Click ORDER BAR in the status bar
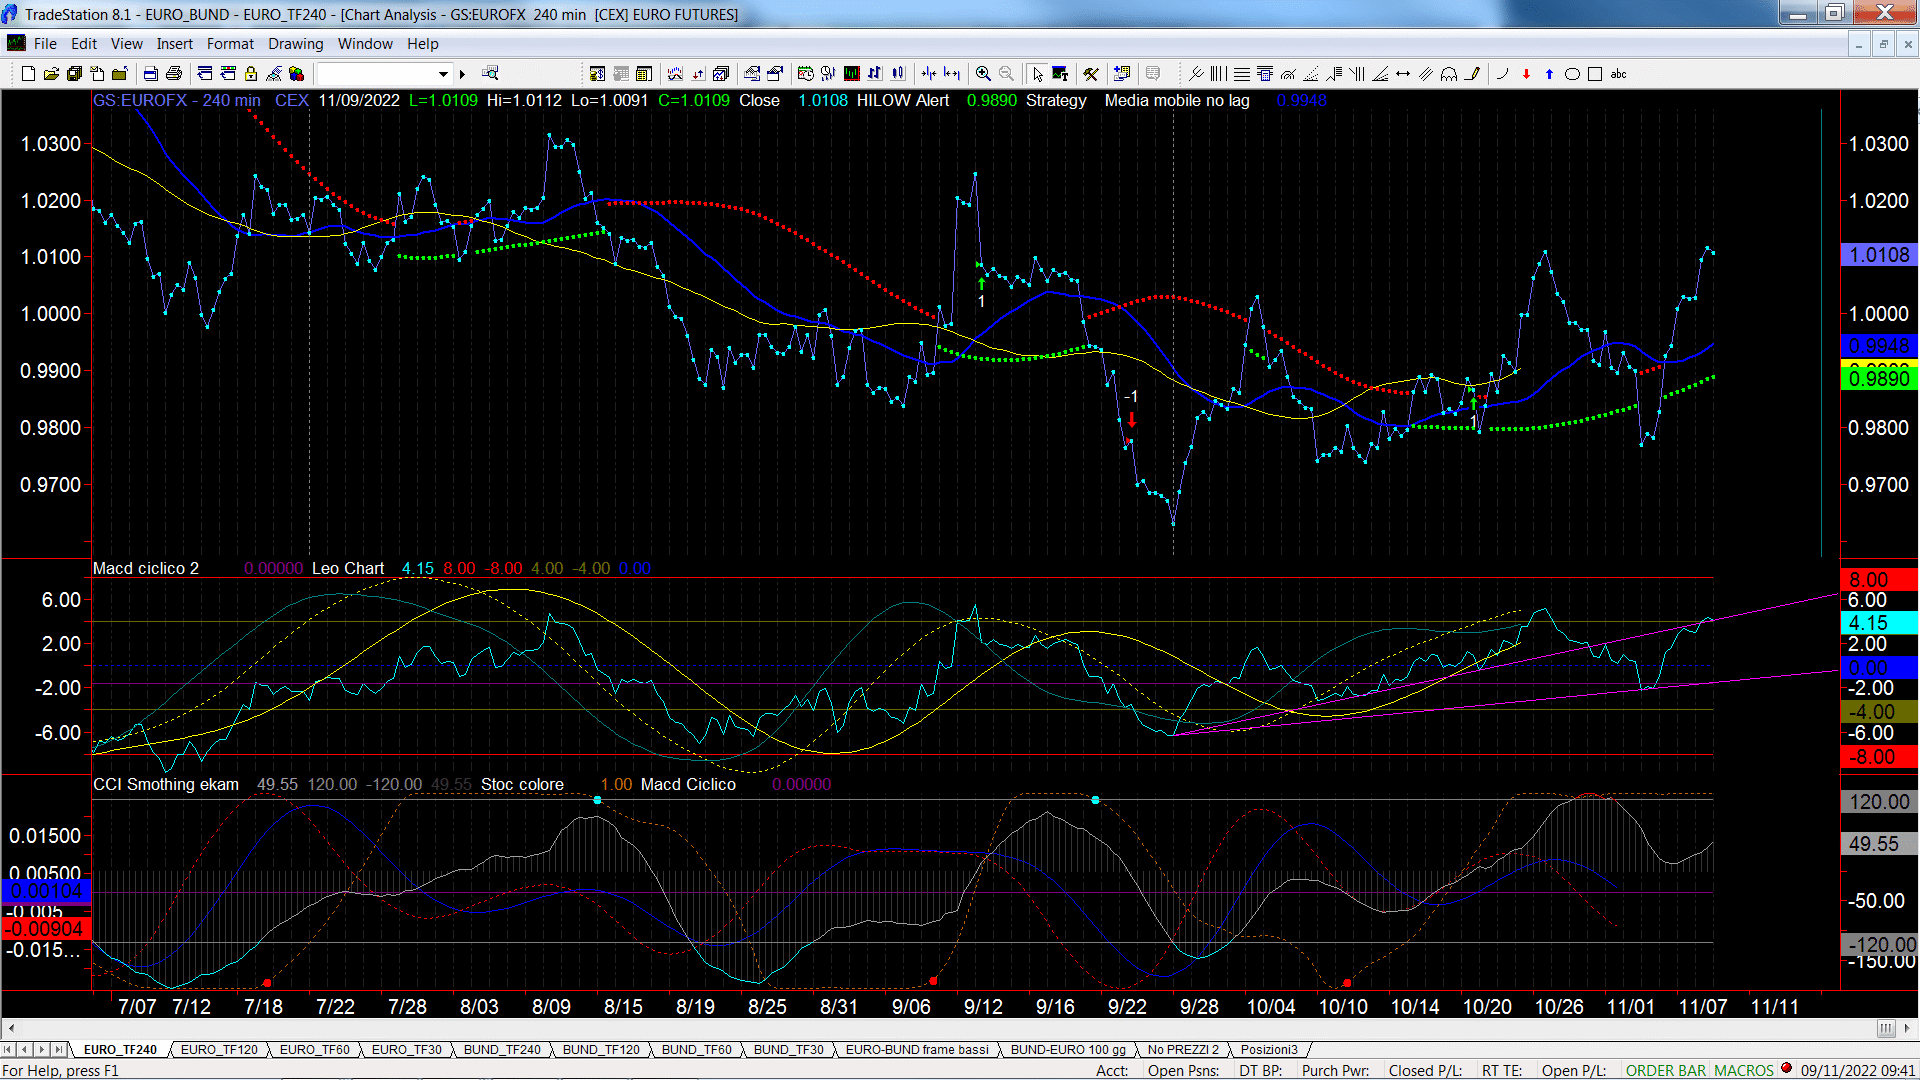1920x1080 pixels. [1665, 1070]
